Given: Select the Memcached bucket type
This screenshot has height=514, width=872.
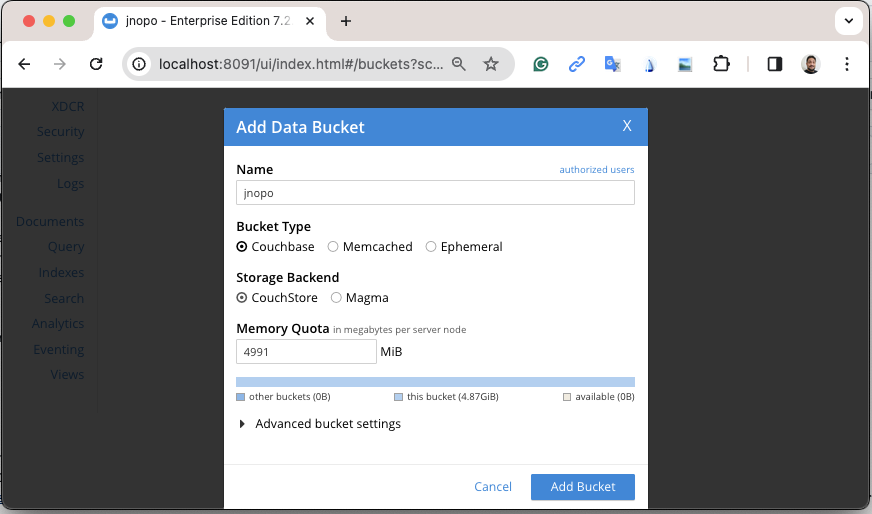Looking at the screenshot, I should (x=370, y=246).
